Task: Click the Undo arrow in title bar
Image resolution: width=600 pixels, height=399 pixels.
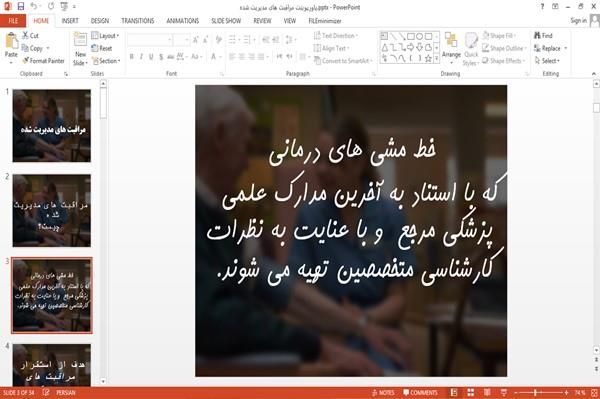Action: (34, 7)
